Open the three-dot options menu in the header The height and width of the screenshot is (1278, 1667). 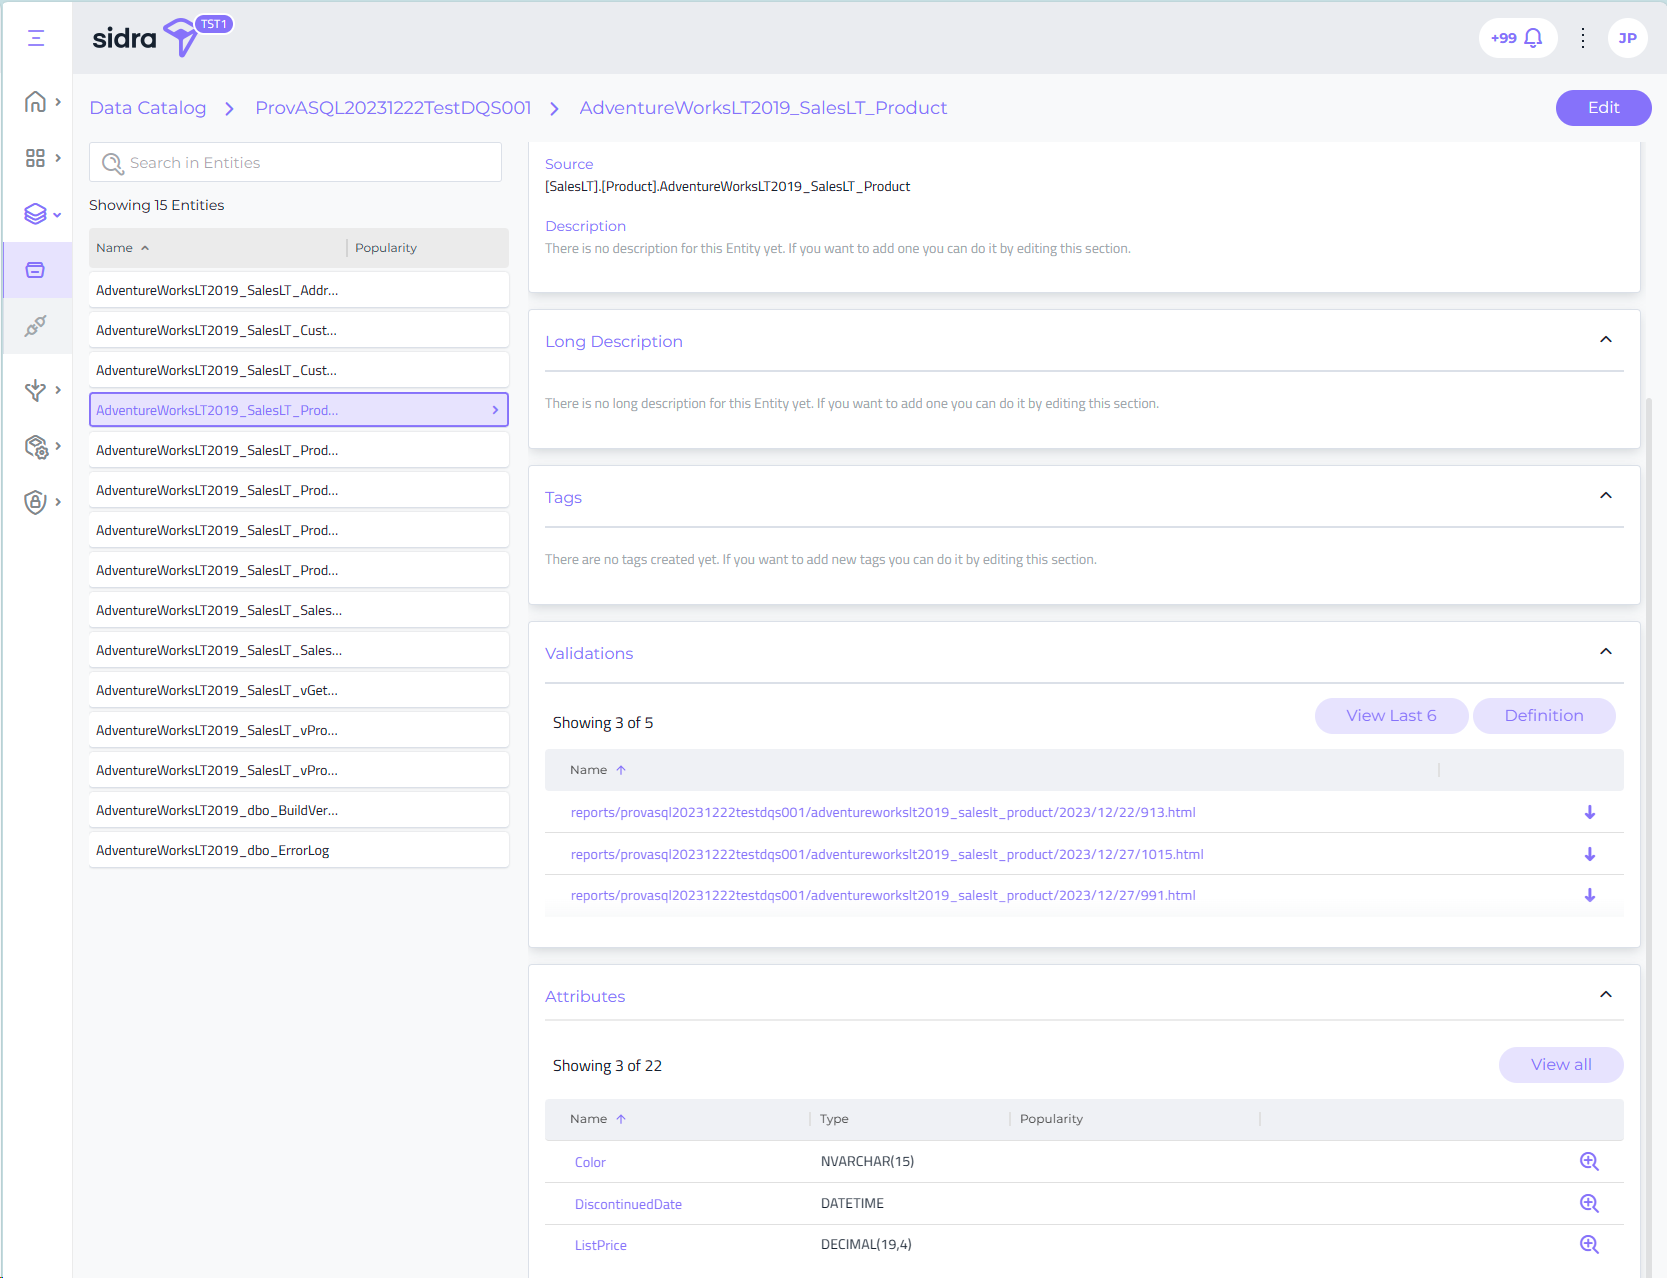tap(1582, 38)
